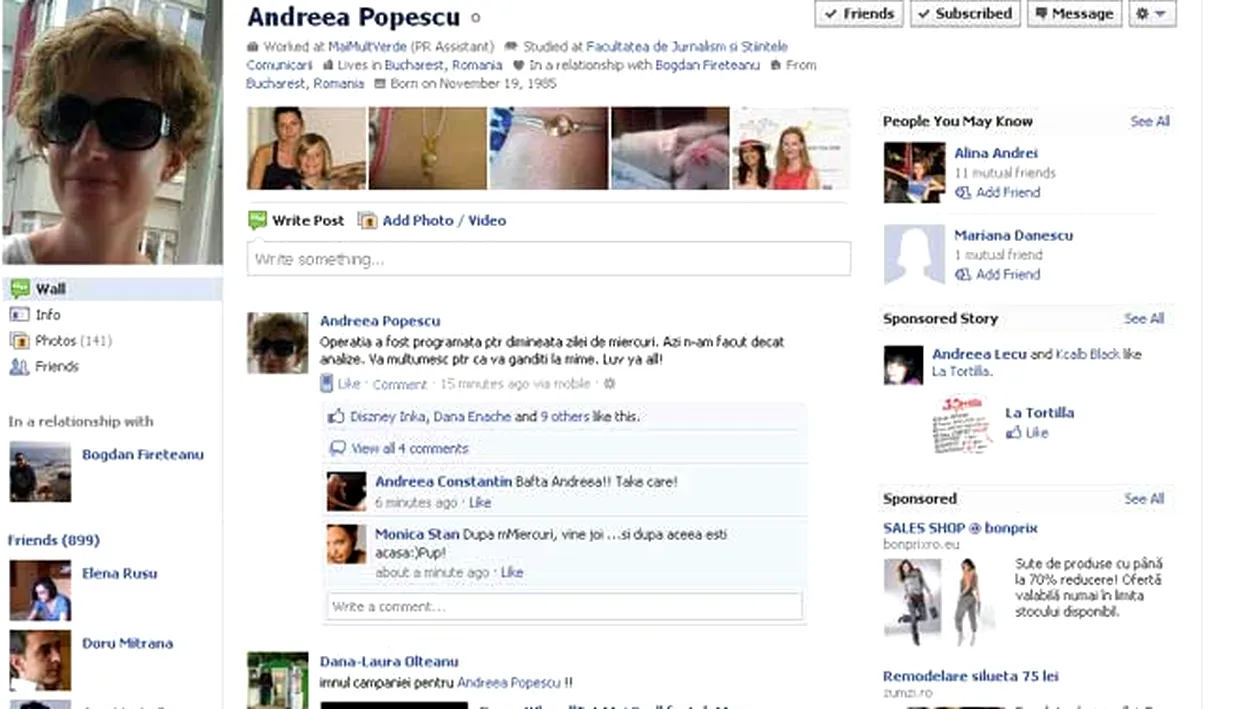
Task: Expand View all 4 comments
Action: point(409,448)
